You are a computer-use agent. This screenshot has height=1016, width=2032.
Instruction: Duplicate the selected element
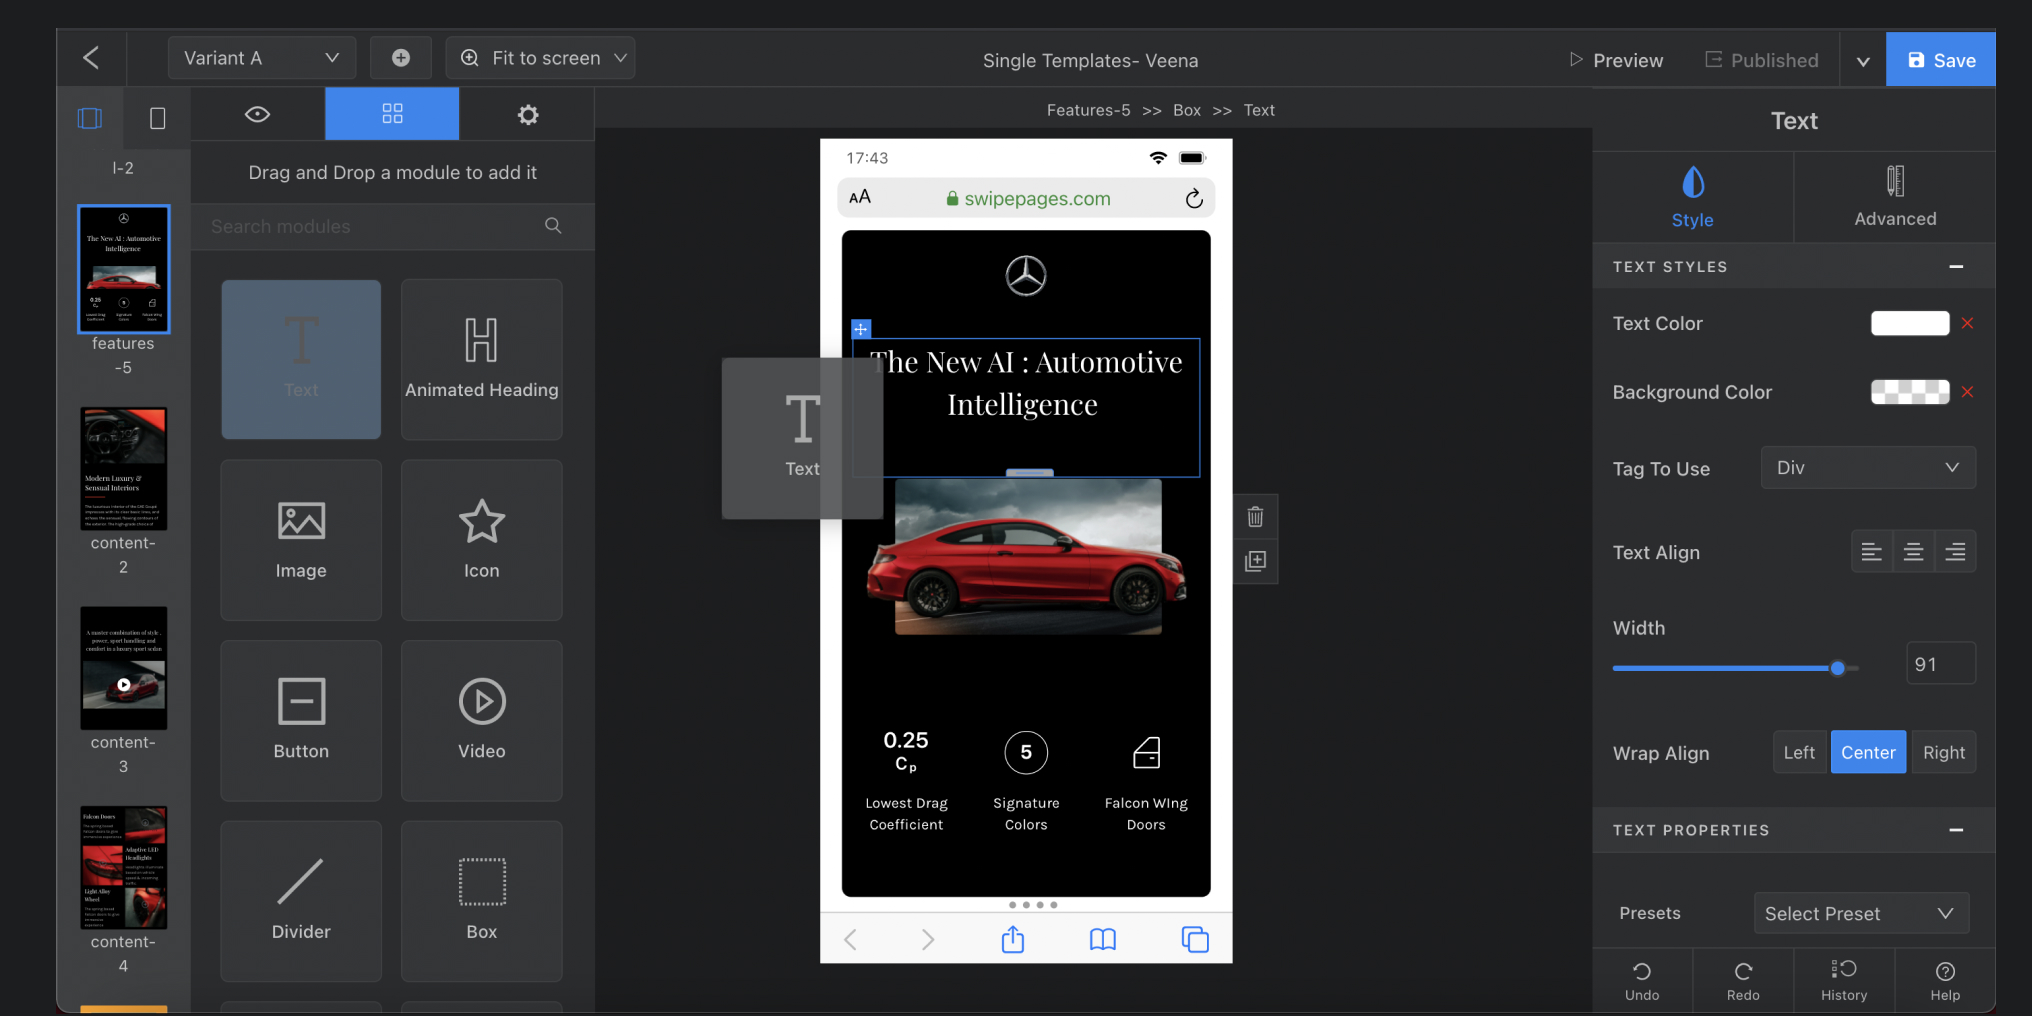[x=1255, y=561]
